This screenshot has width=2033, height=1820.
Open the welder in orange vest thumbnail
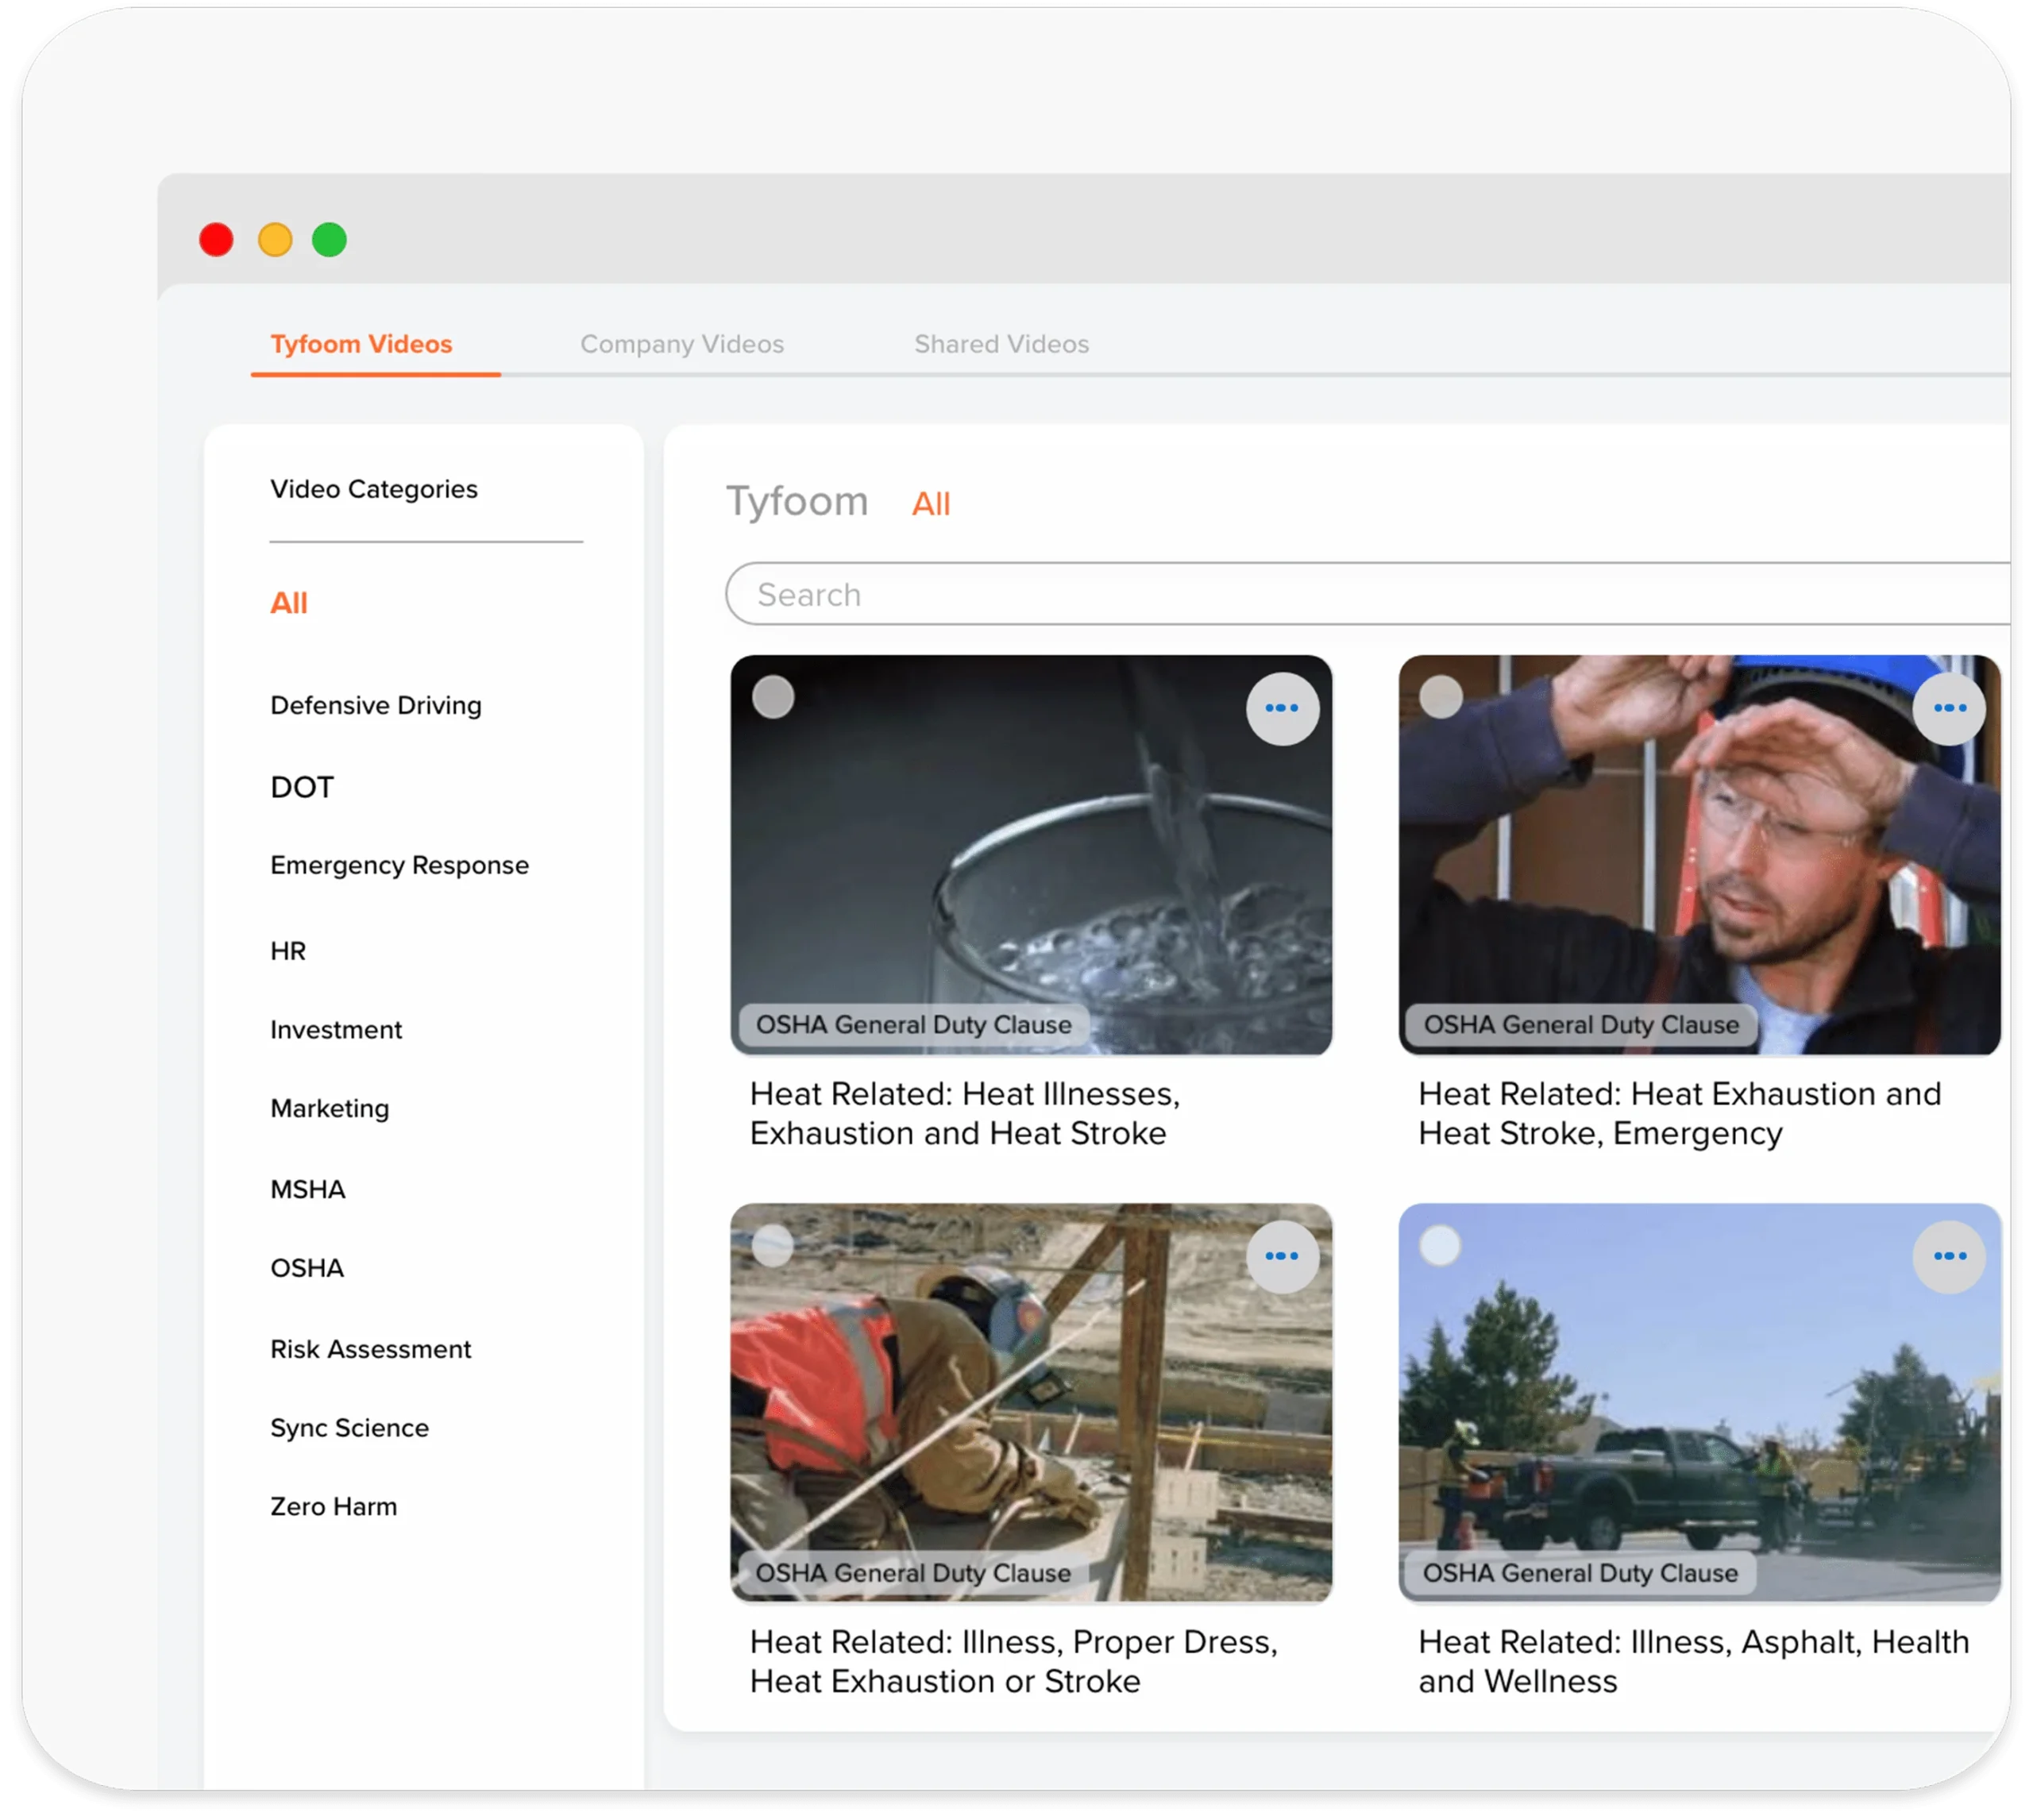click(x=1031, y=1403)
